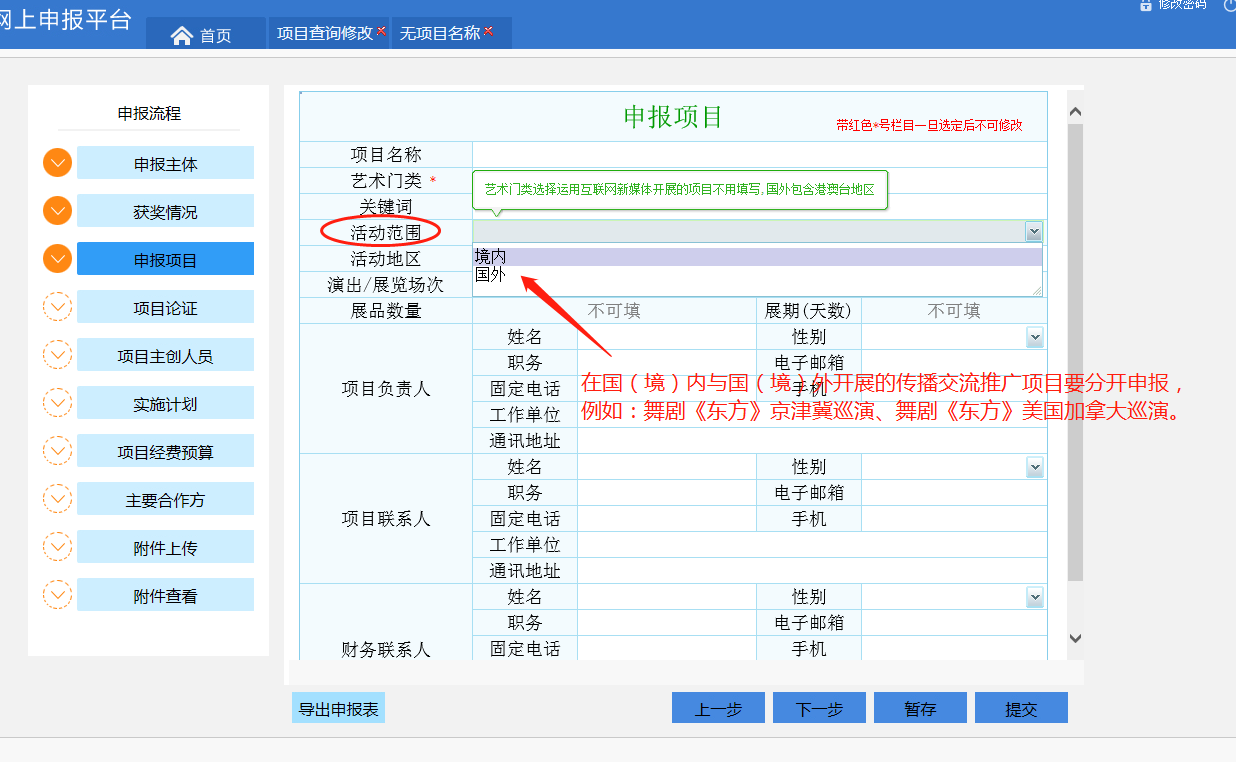Click the dashed circle icon beside 附件上传
This screenshot has width=1236, height=762.
(x=58, y=547)
